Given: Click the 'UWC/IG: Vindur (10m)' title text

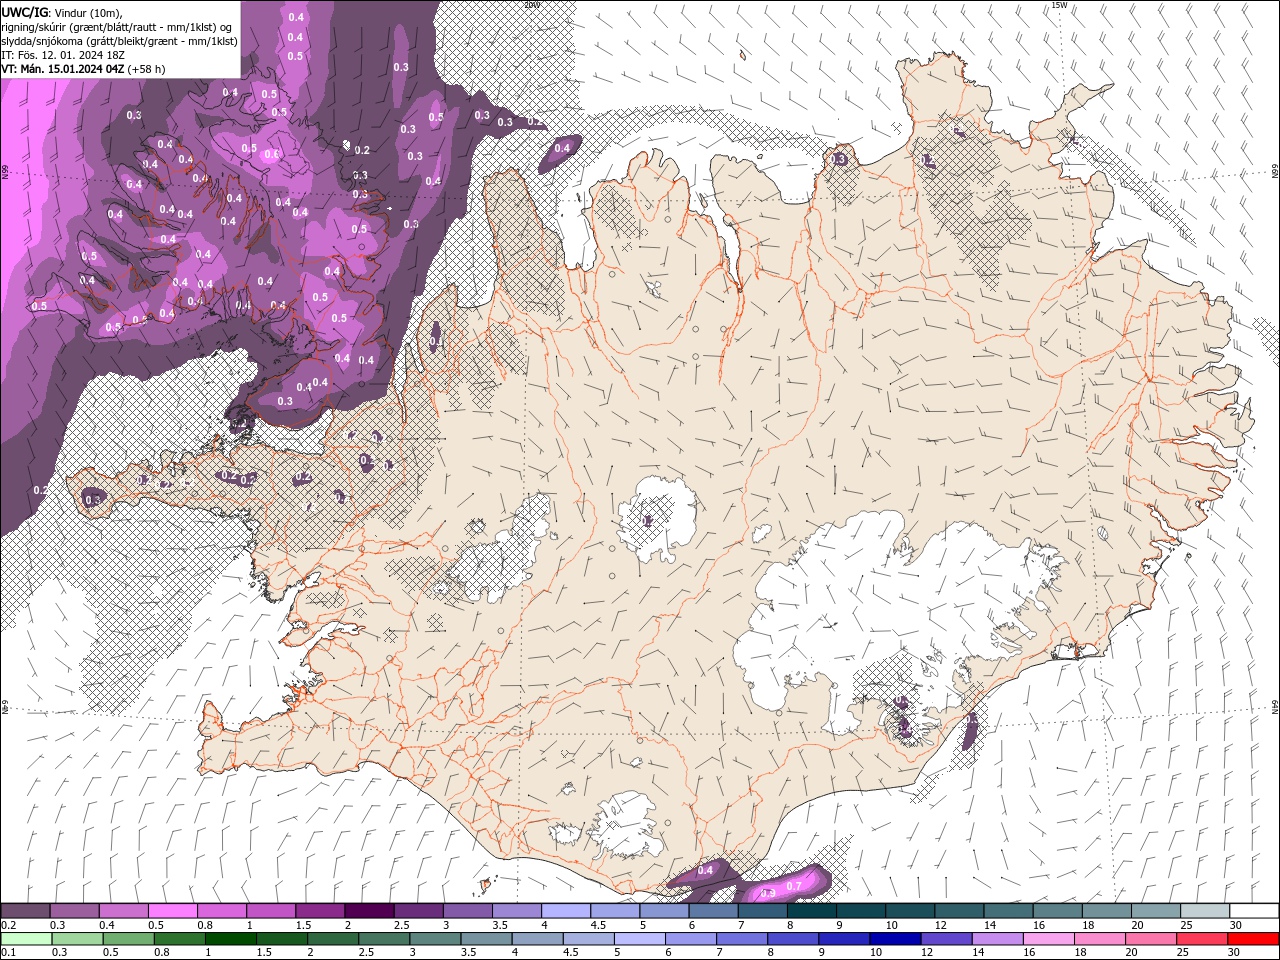Looking at the screenshot, I should pyautogui.click(x=62, y=12).
